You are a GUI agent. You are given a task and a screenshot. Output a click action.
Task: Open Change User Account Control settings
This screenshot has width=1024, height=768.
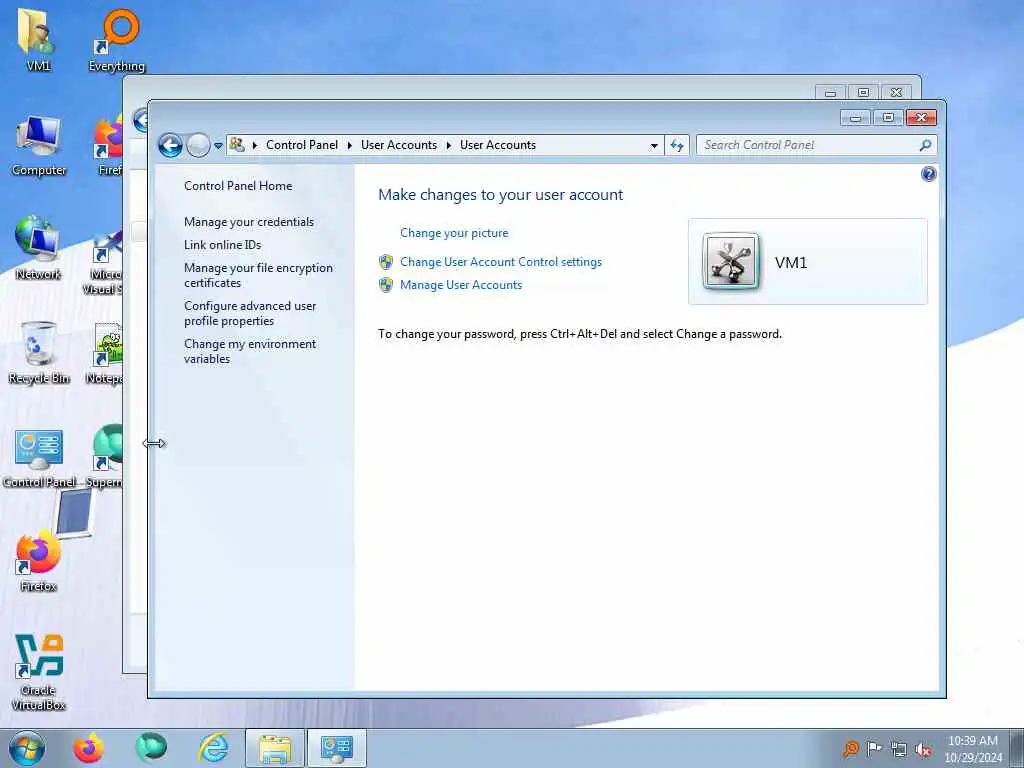point(501,262)
